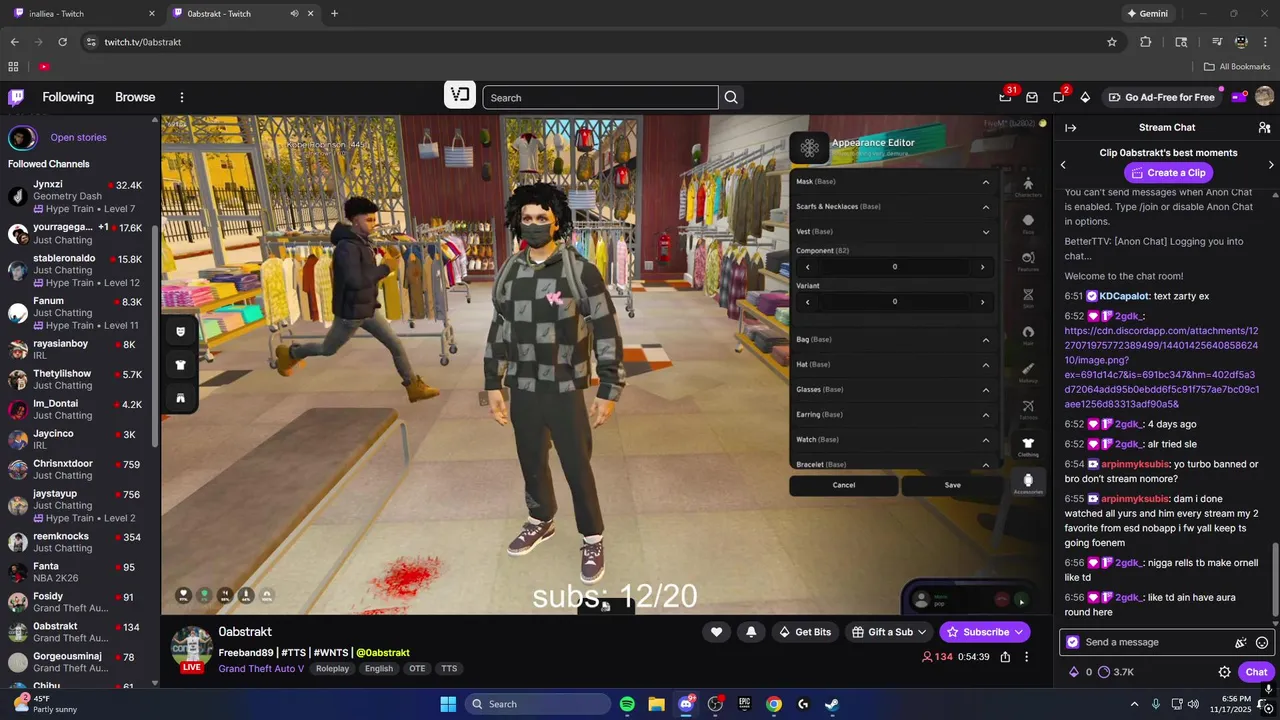Open the Gift a Sub dropdown
Image resolution: width=1280 pixels, height=720 pixels.
click(889, 632)
